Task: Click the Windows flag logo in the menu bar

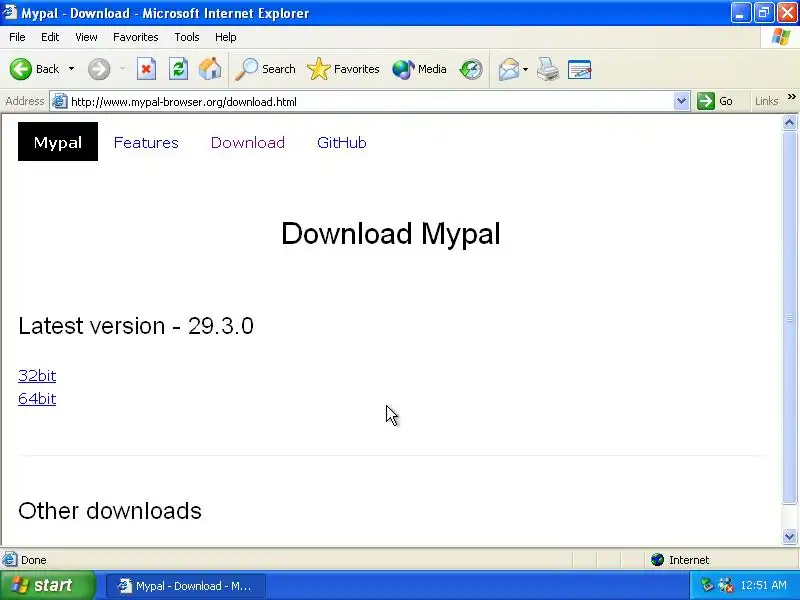Action: [781, 37]
